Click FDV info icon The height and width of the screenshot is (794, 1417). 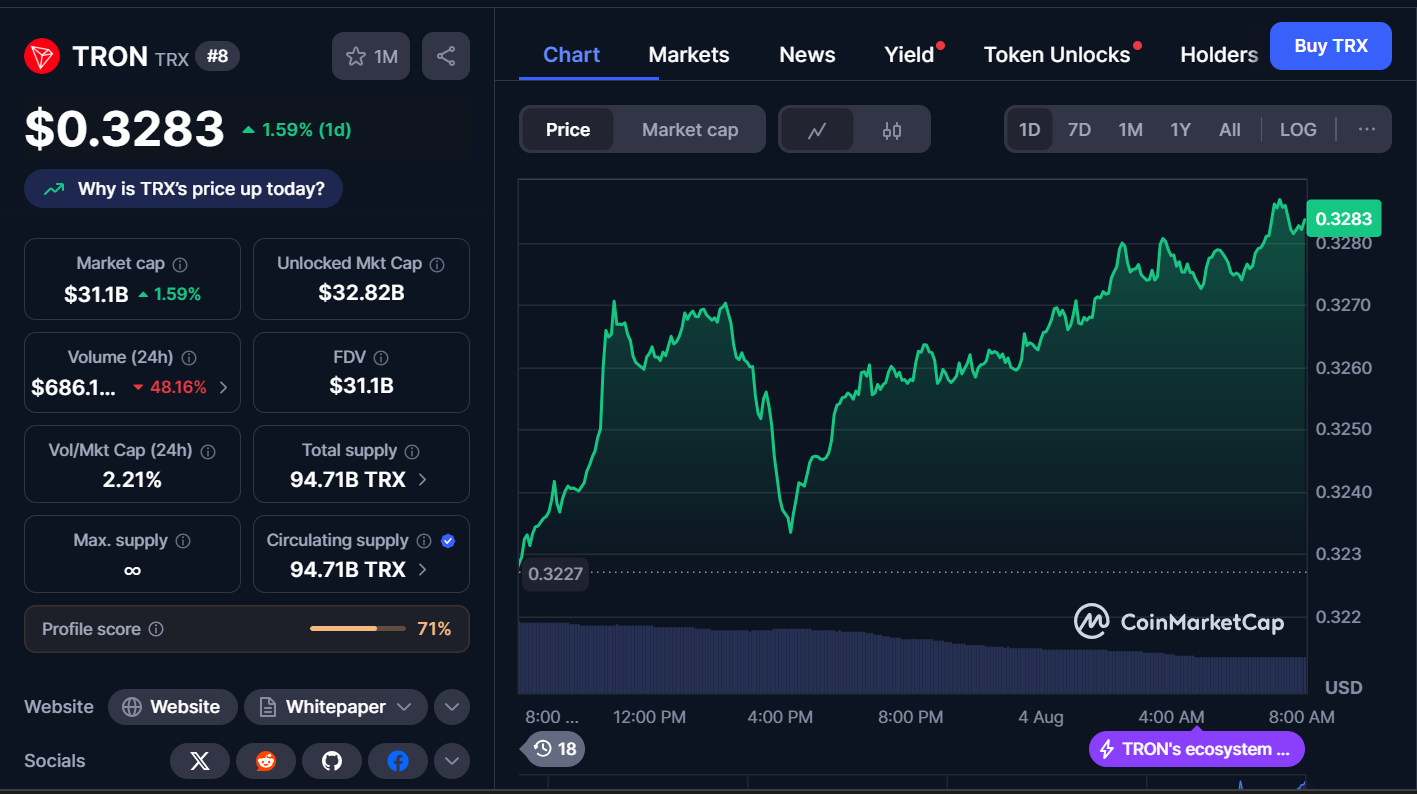coord(381,357)
